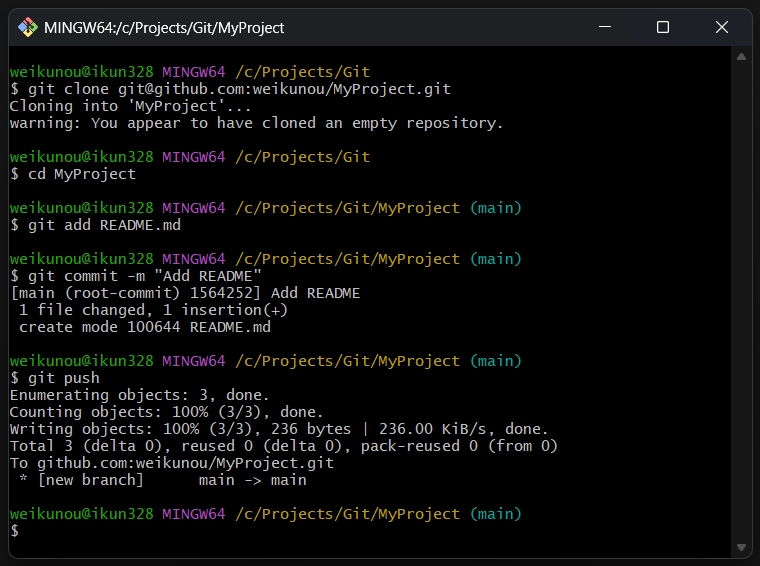The height and width of the screenshot is (566, 760).
Task: Click the last prompt line with (main)
Action: tap(266, 514)
